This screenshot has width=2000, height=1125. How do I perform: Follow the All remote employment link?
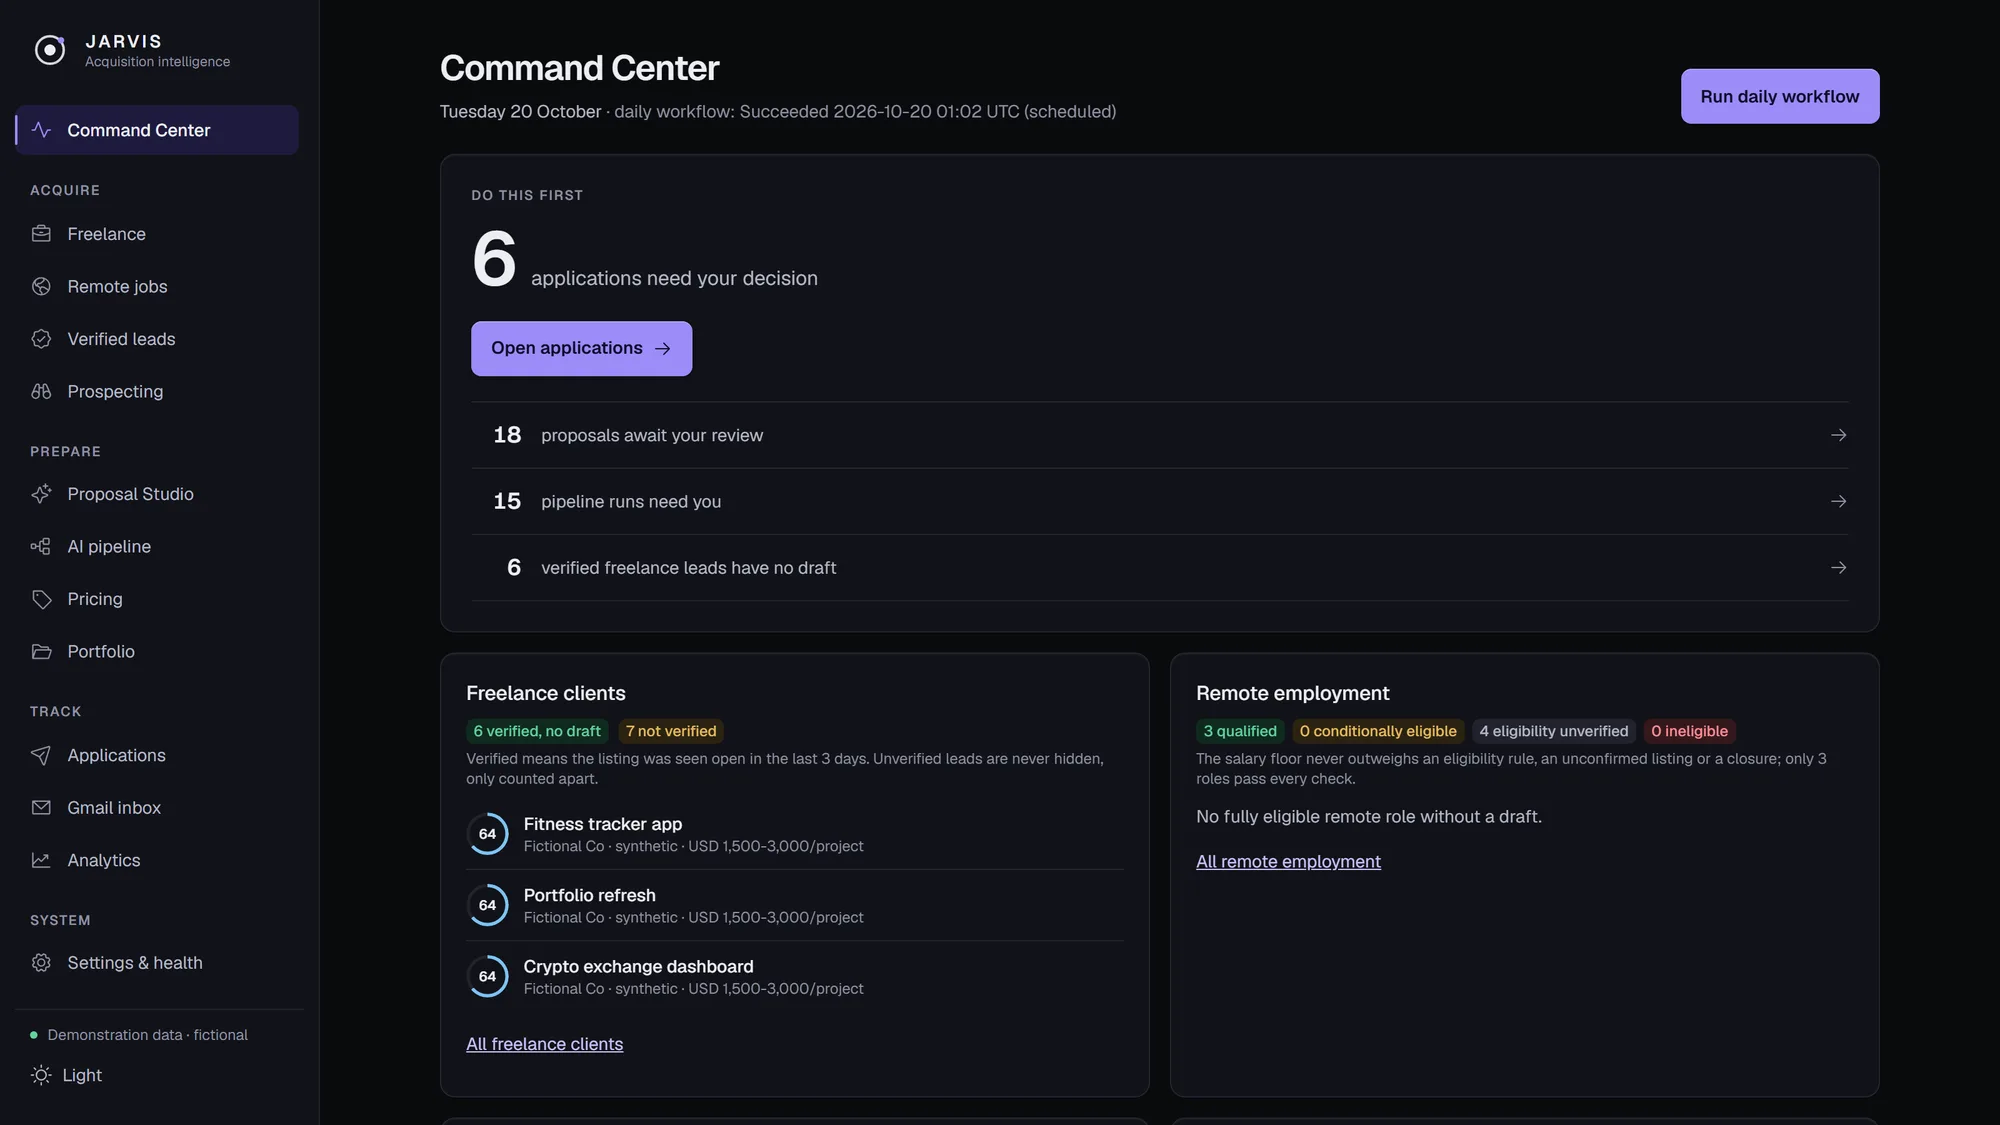1288,861
